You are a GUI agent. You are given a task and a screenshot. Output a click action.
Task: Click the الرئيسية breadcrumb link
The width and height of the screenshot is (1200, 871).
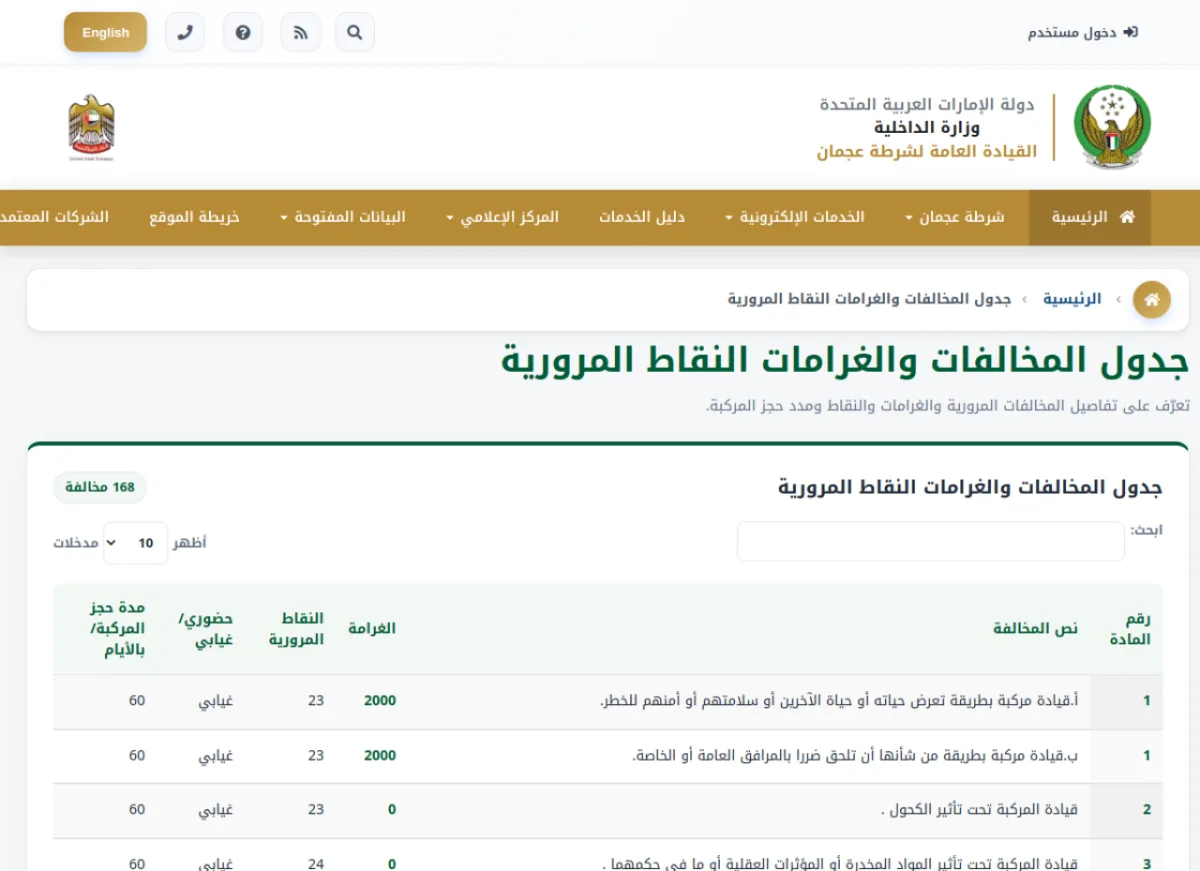1072,299
